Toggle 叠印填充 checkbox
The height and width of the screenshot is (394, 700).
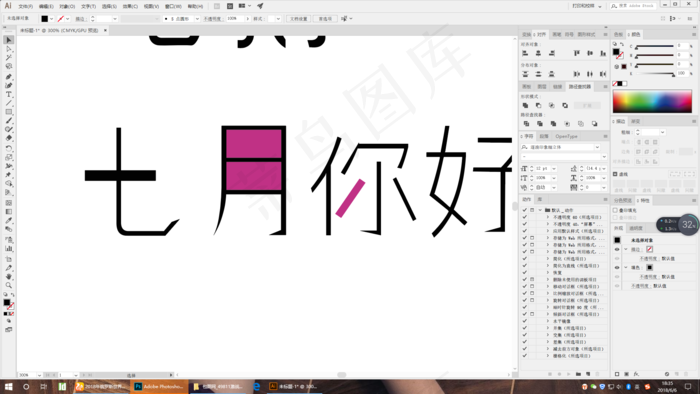615,210
